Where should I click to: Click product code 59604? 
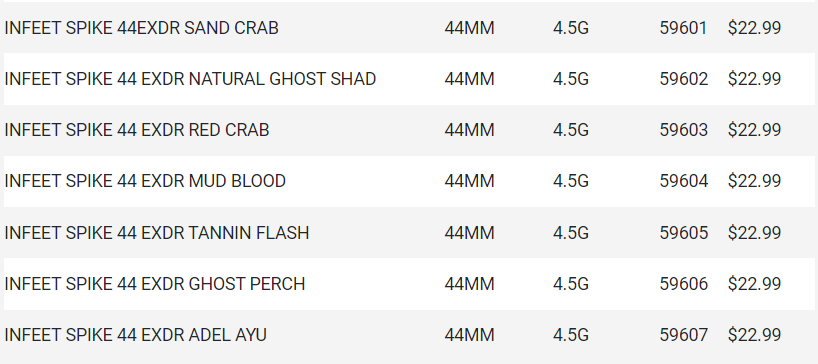tap(683, 181)
